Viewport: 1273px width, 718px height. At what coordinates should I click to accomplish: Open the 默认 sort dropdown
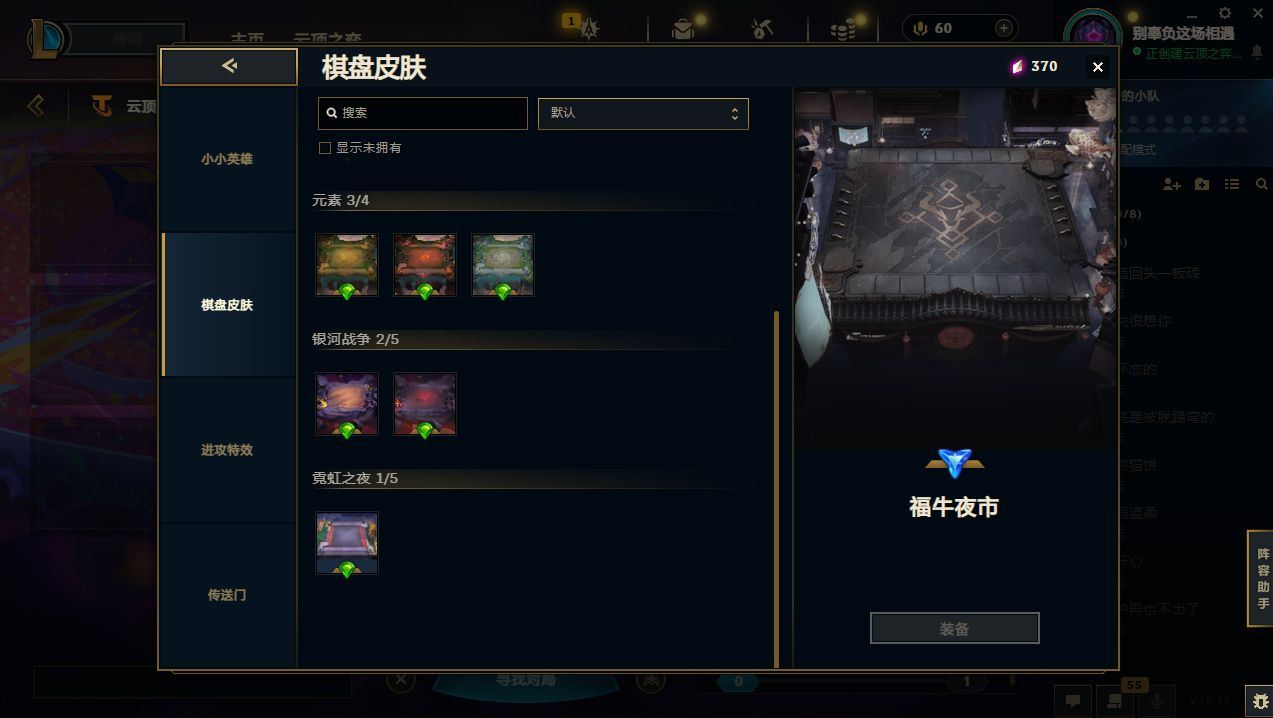click(643, 113)
